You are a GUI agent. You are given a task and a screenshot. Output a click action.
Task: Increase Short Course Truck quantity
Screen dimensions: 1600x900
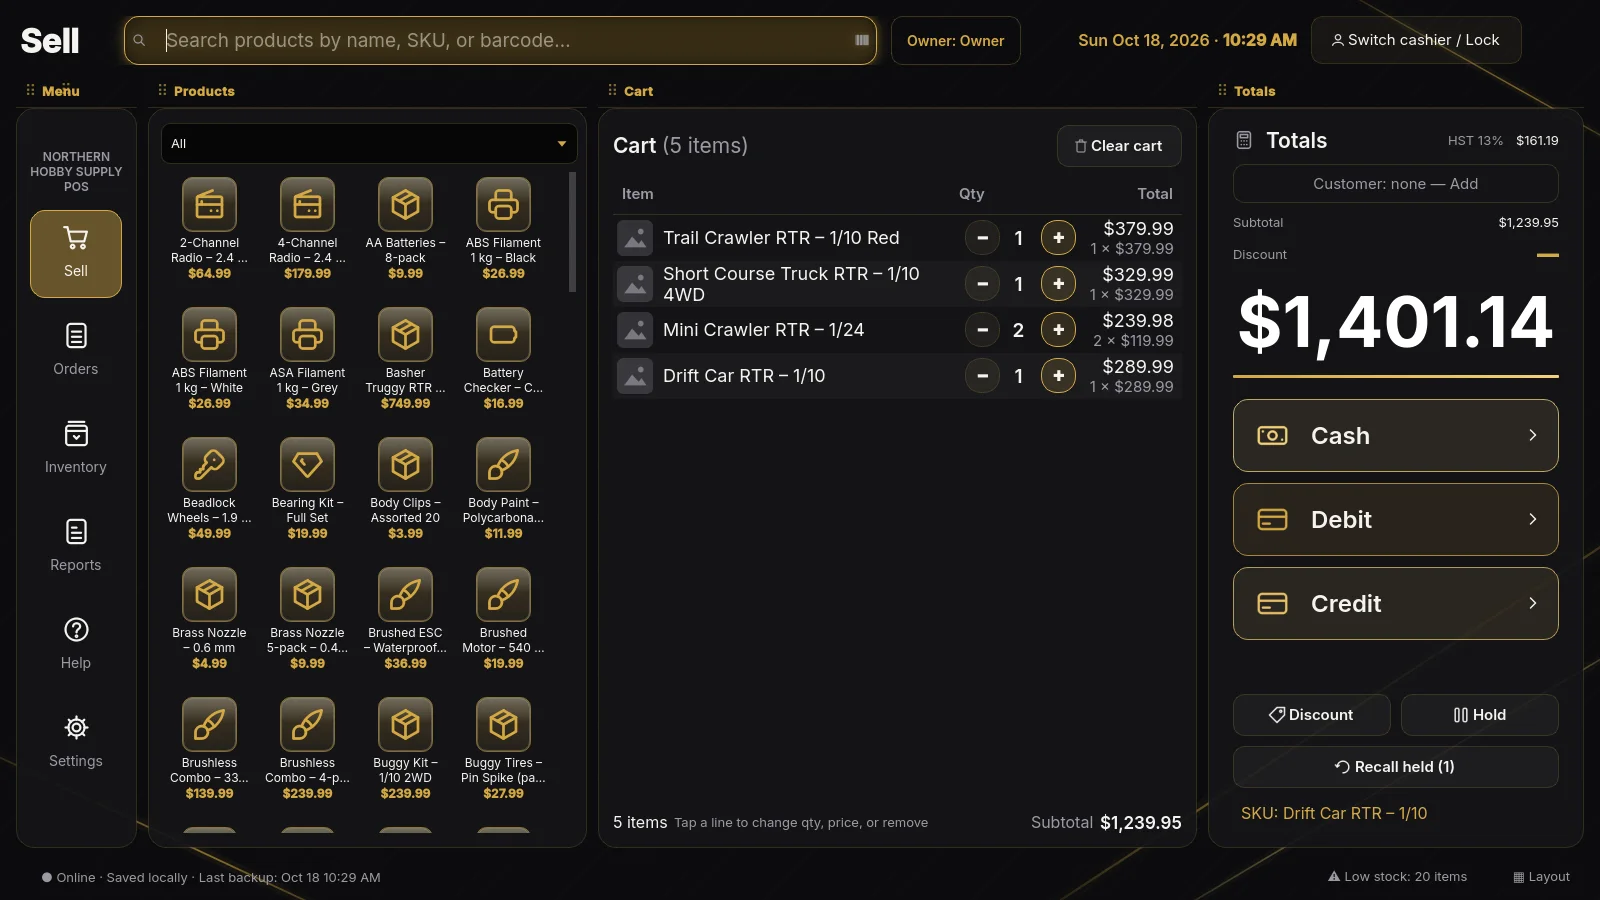[1058, 284]
